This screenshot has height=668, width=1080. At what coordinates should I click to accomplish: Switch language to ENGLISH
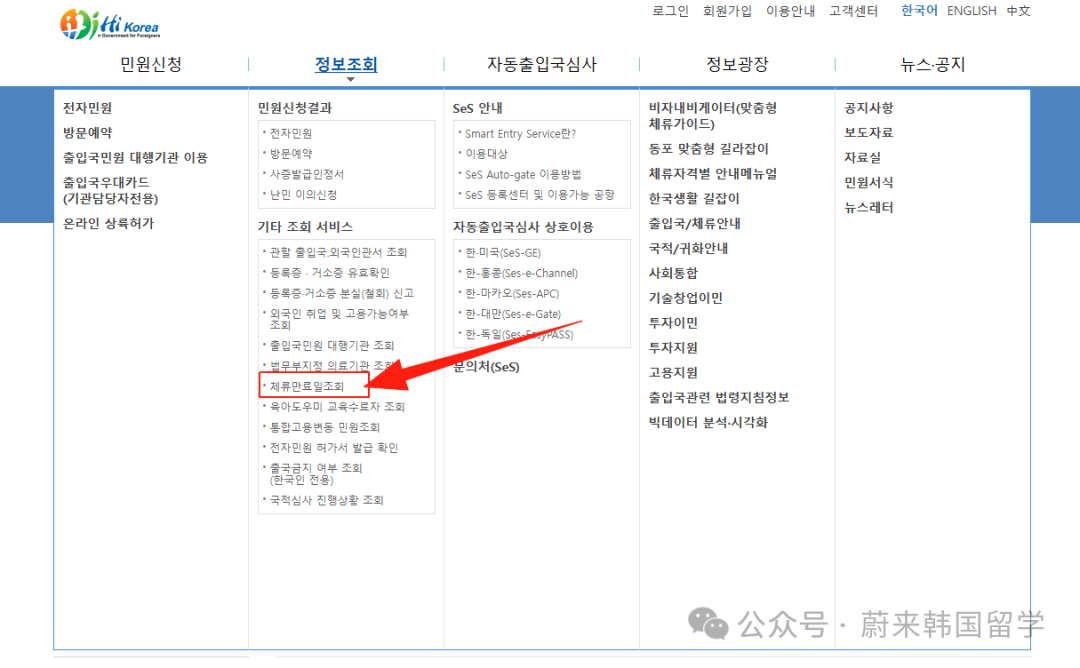pos(971,11)
